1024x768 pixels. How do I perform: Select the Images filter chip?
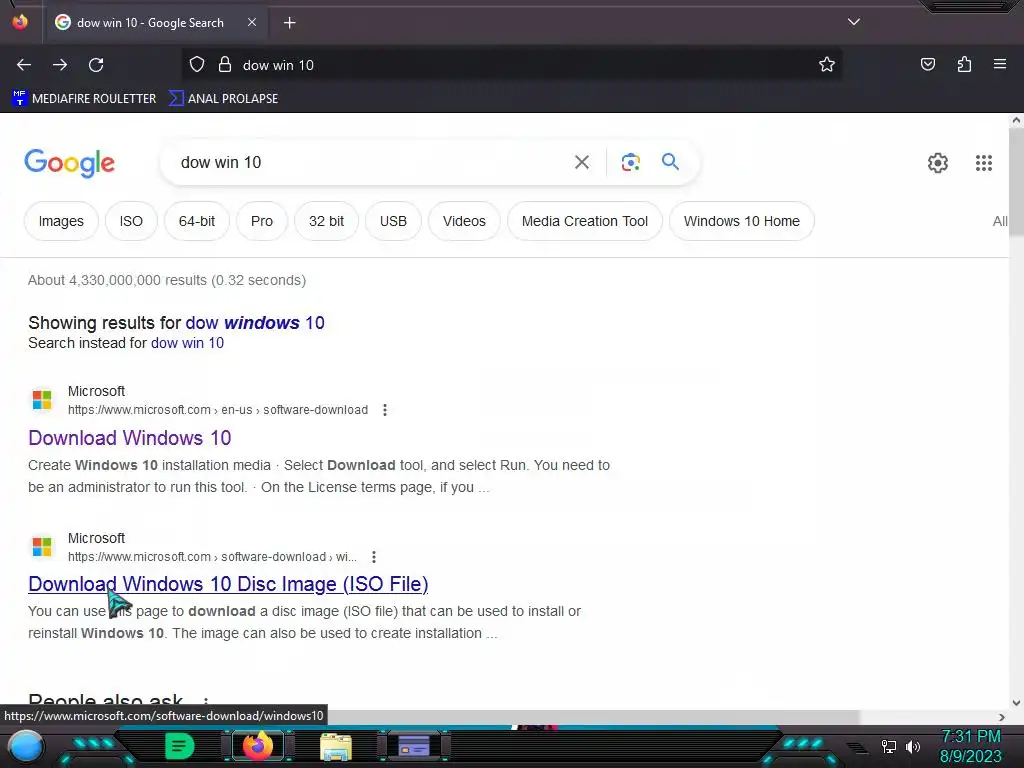tap(61, 221)
